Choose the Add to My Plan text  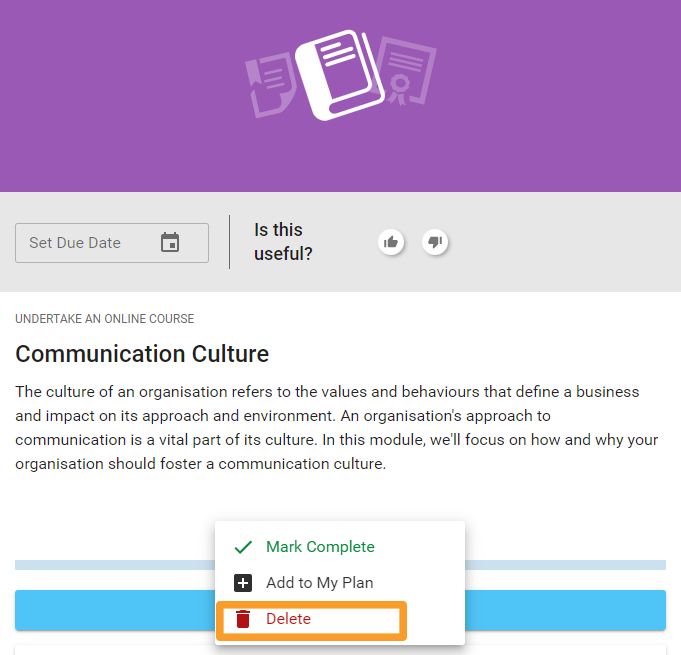pyautogui.click(x=319, y=583)
